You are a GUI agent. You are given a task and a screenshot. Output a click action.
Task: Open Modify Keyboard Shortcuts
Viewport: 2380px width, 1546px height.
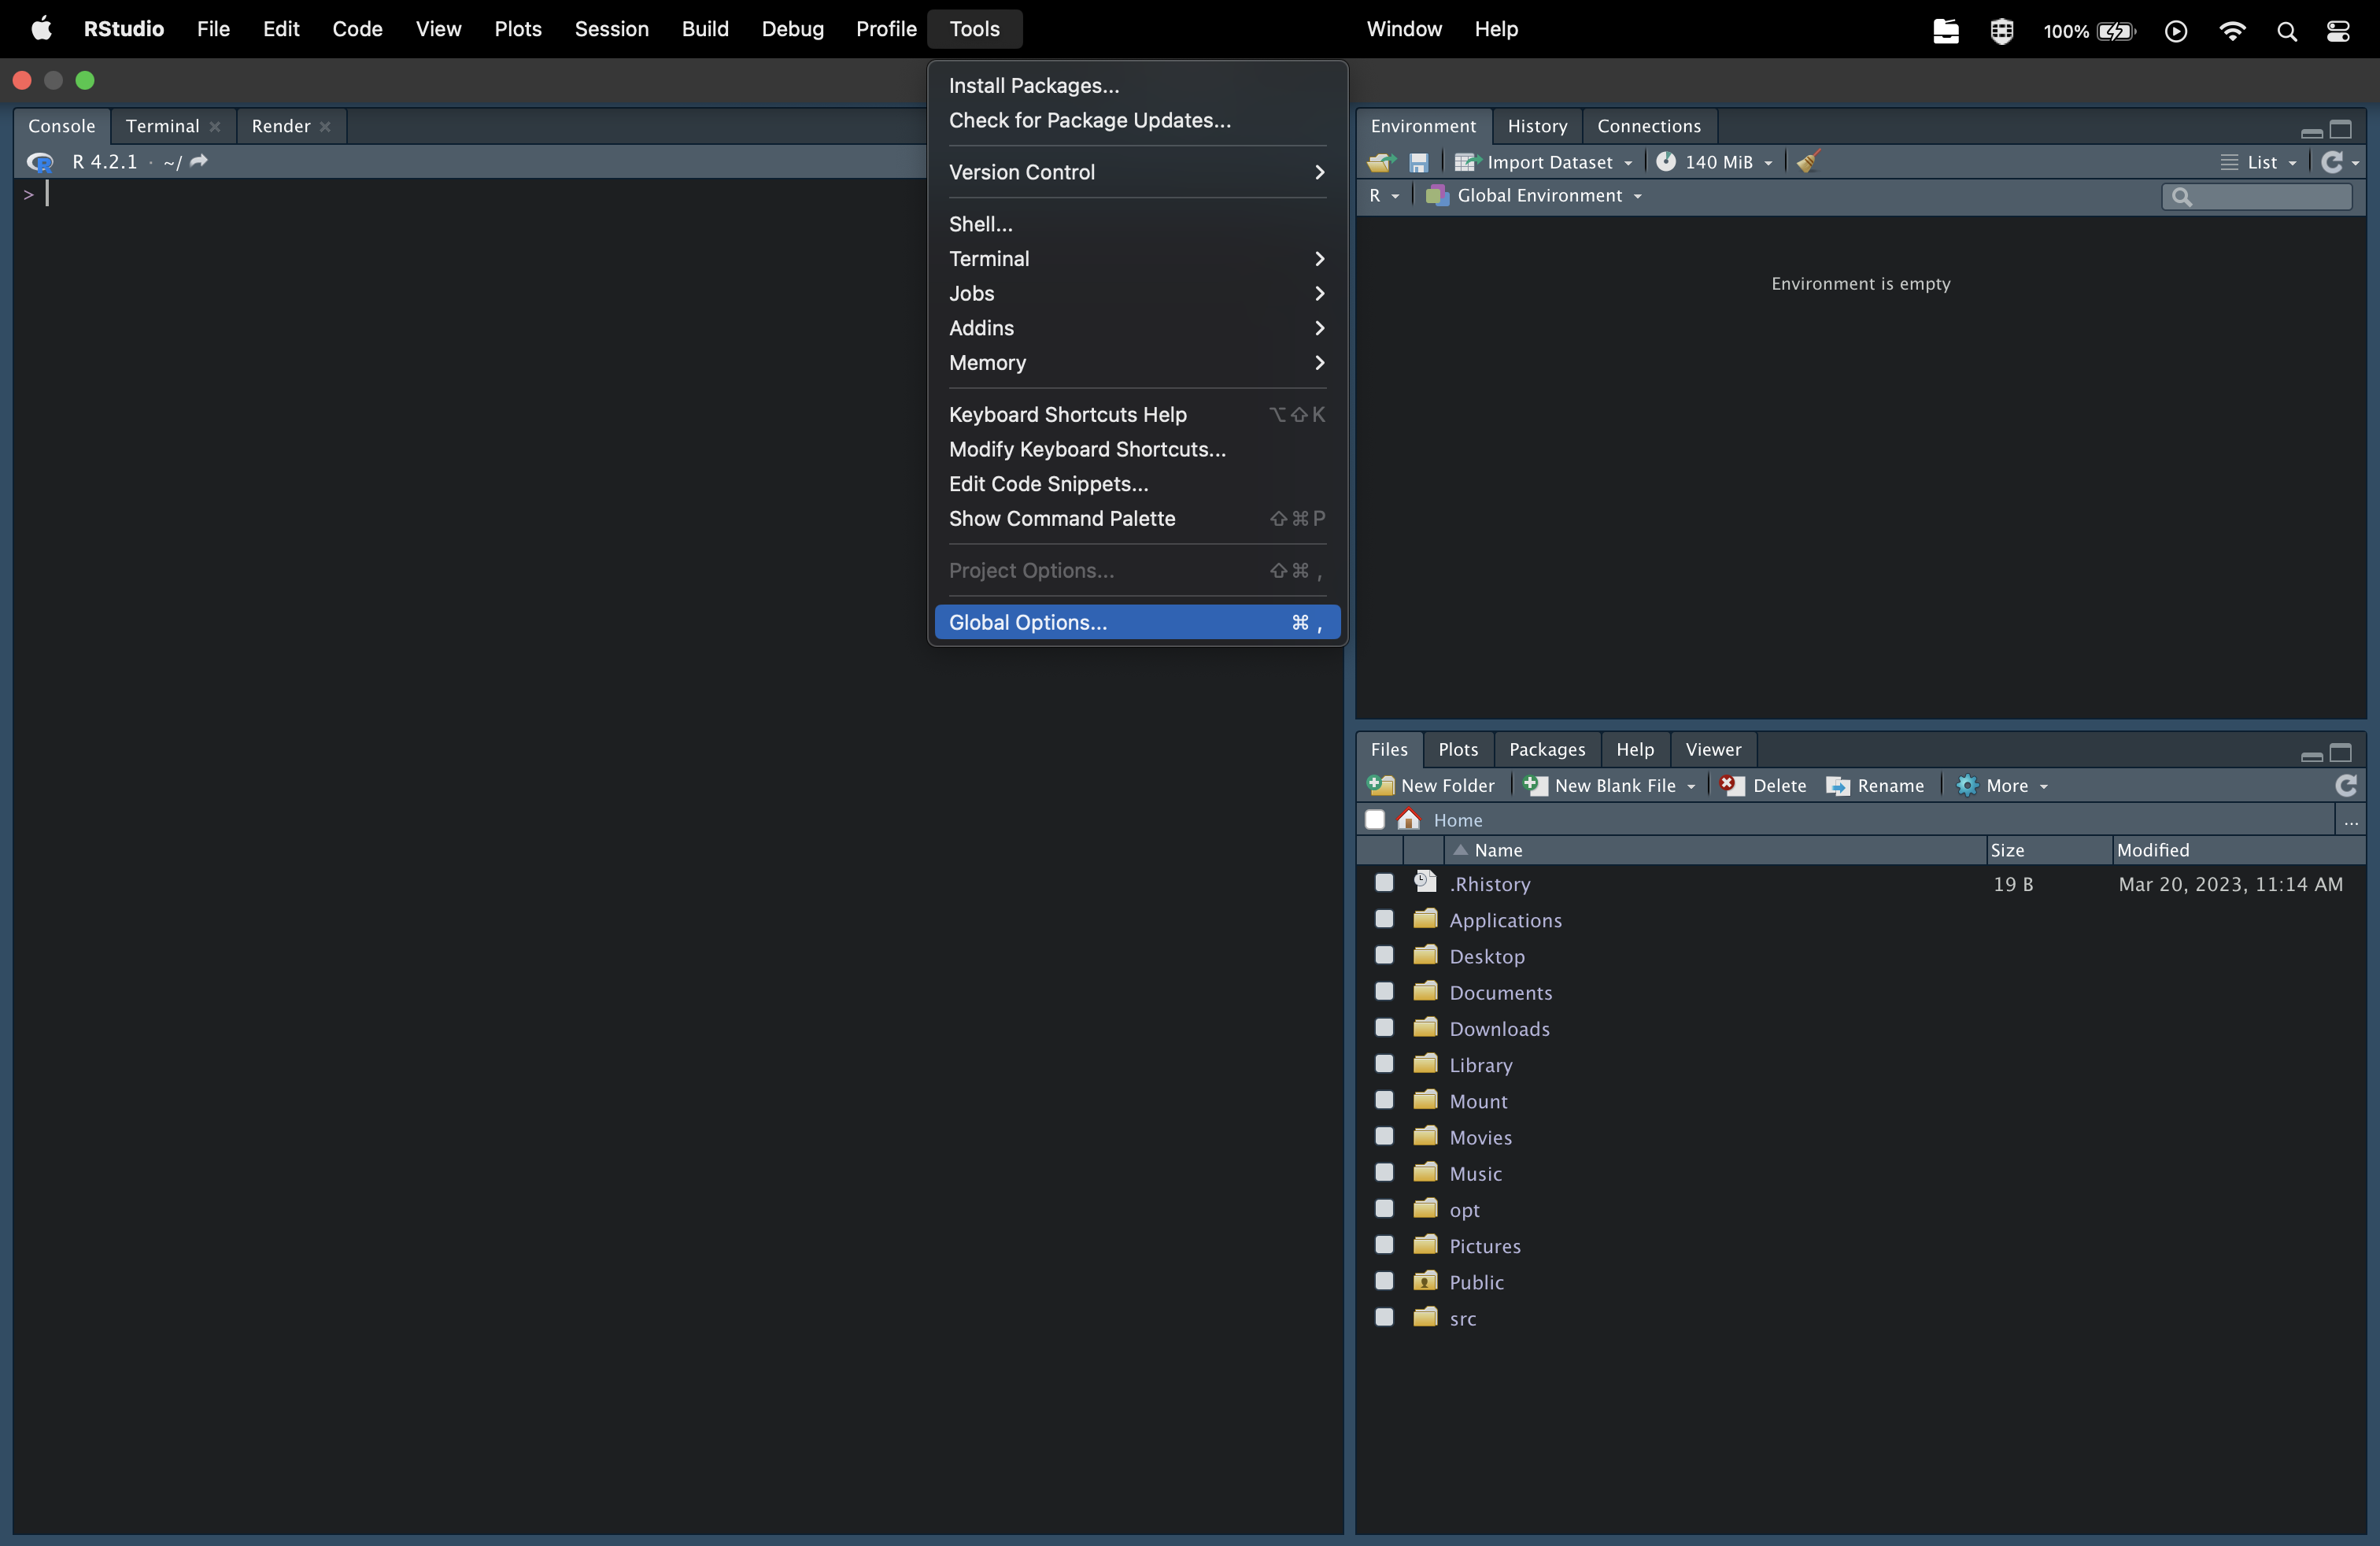pos(1137,449)
